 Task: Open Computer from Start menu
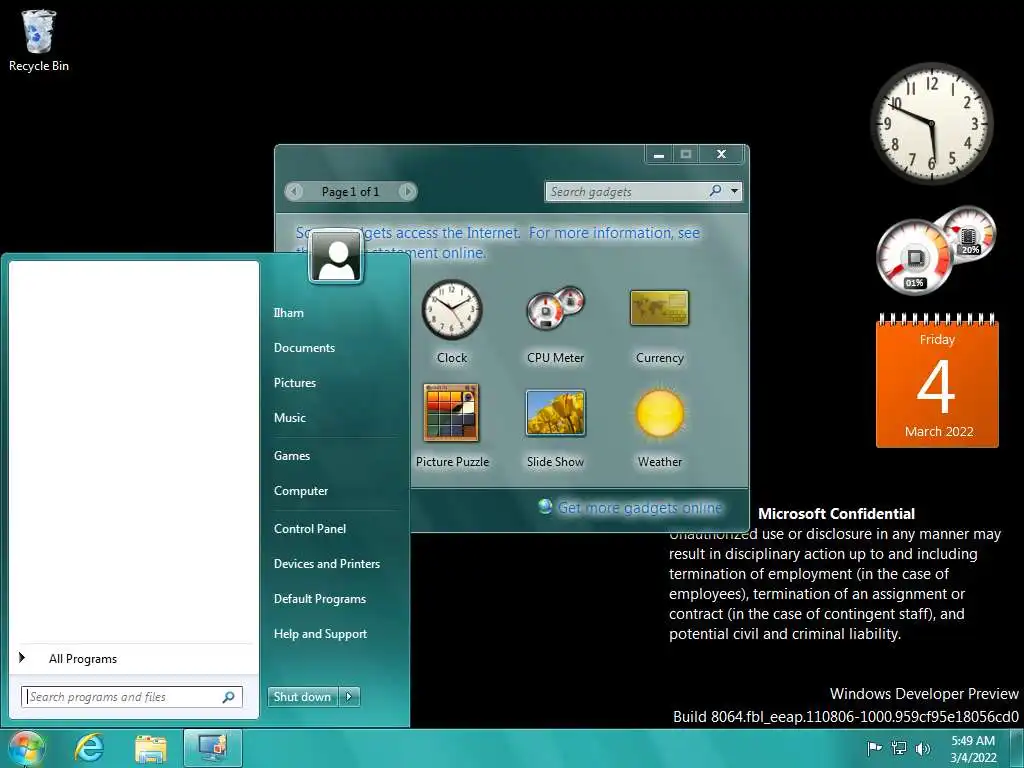click(x=301, y=490)
